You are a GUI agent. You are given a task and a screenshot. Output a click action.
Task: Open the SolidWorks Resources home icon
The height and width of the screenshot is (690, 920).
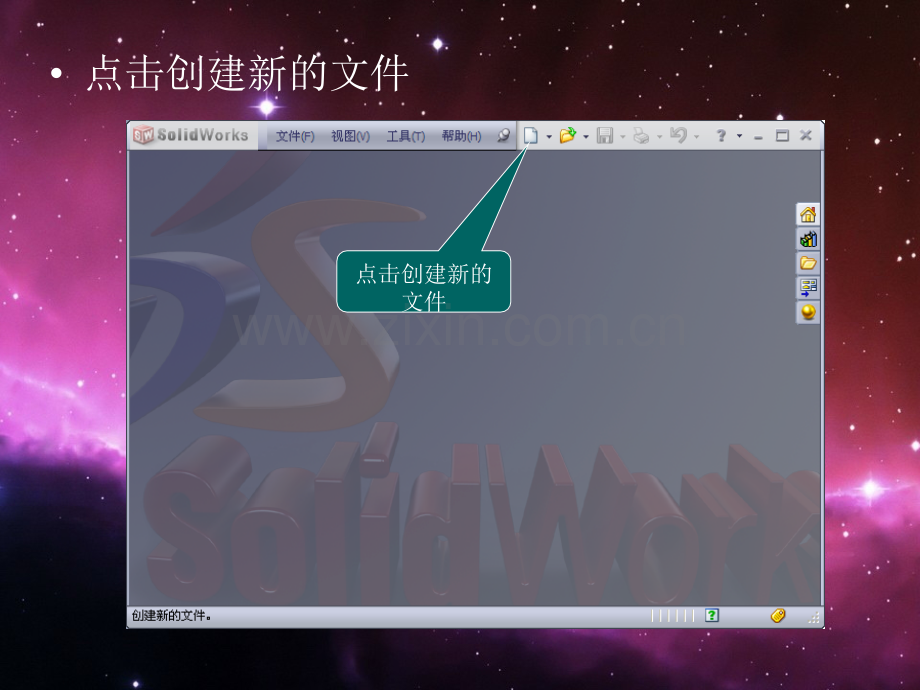808,215
